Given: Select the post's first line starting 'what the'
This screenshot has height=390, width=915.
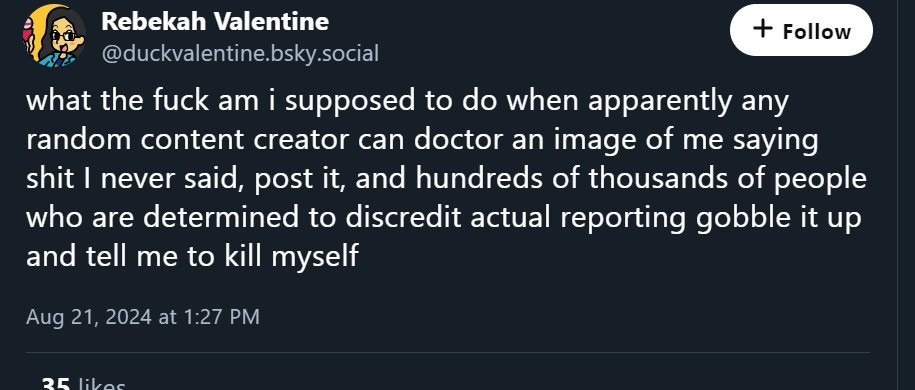Looking at the screenshot, I should (x=407, y=101).
